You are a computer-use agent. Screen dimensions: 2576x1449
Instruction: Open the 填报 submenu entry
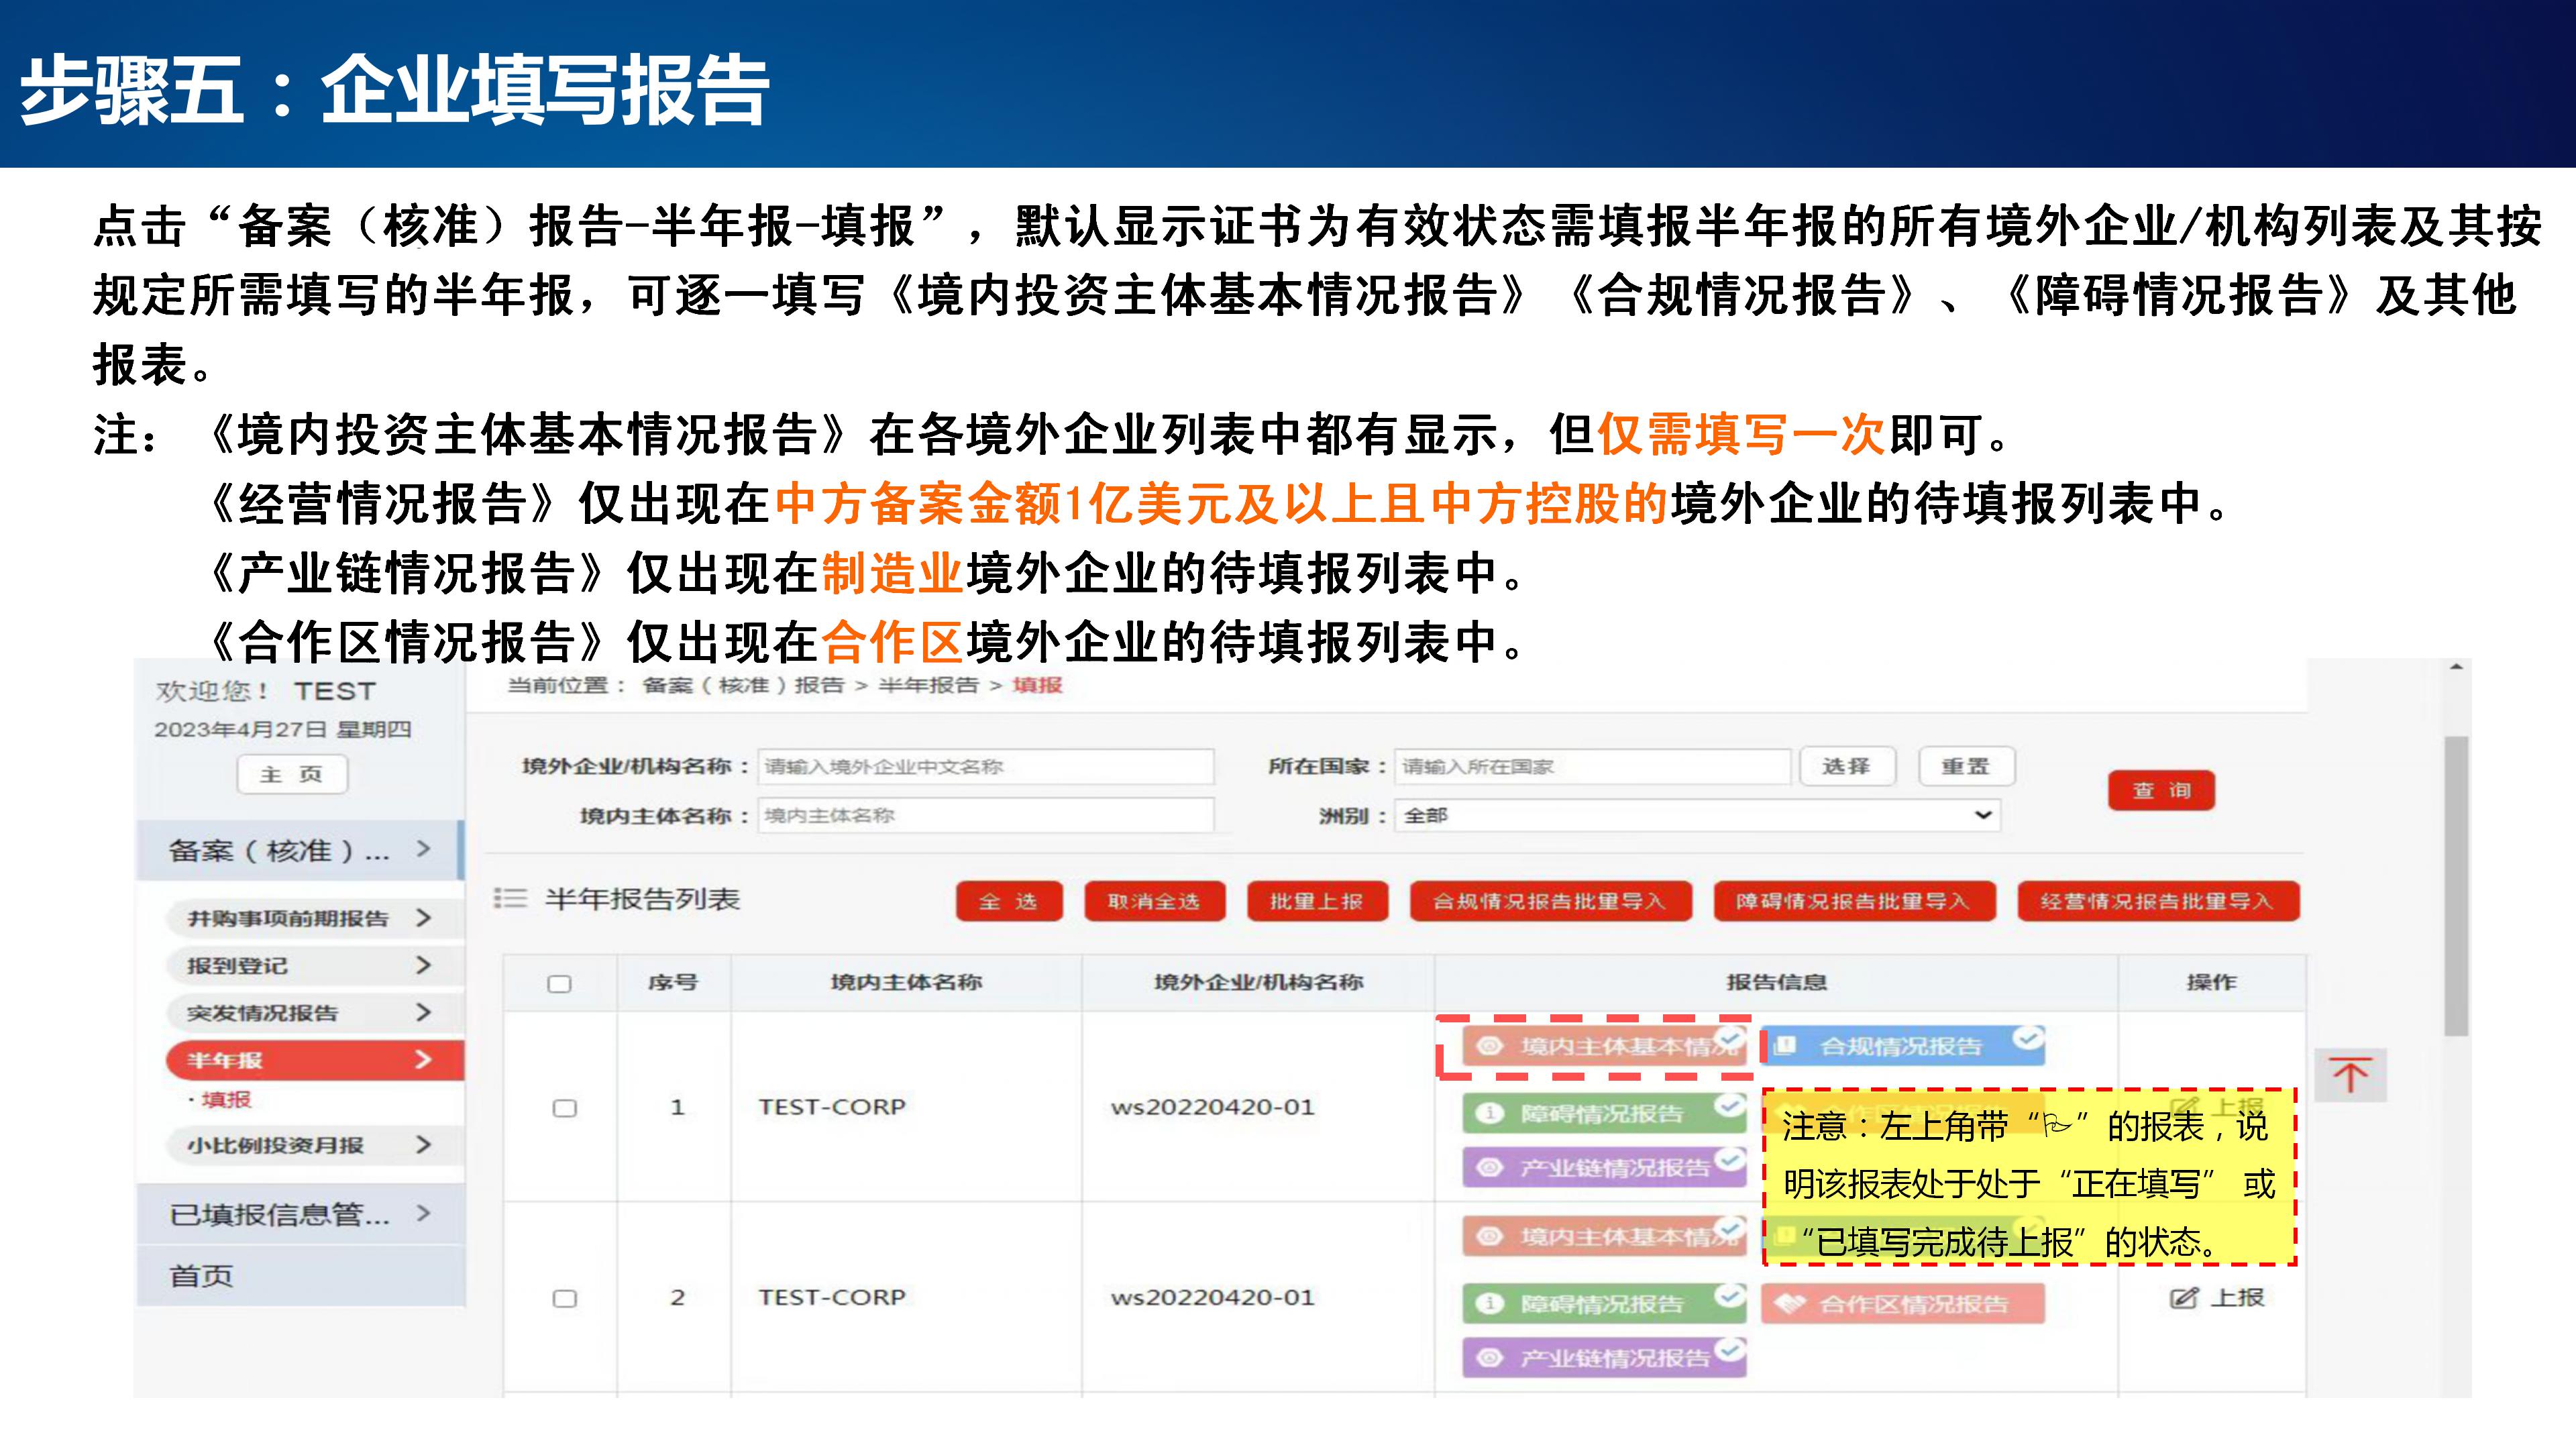(226, 1100)
